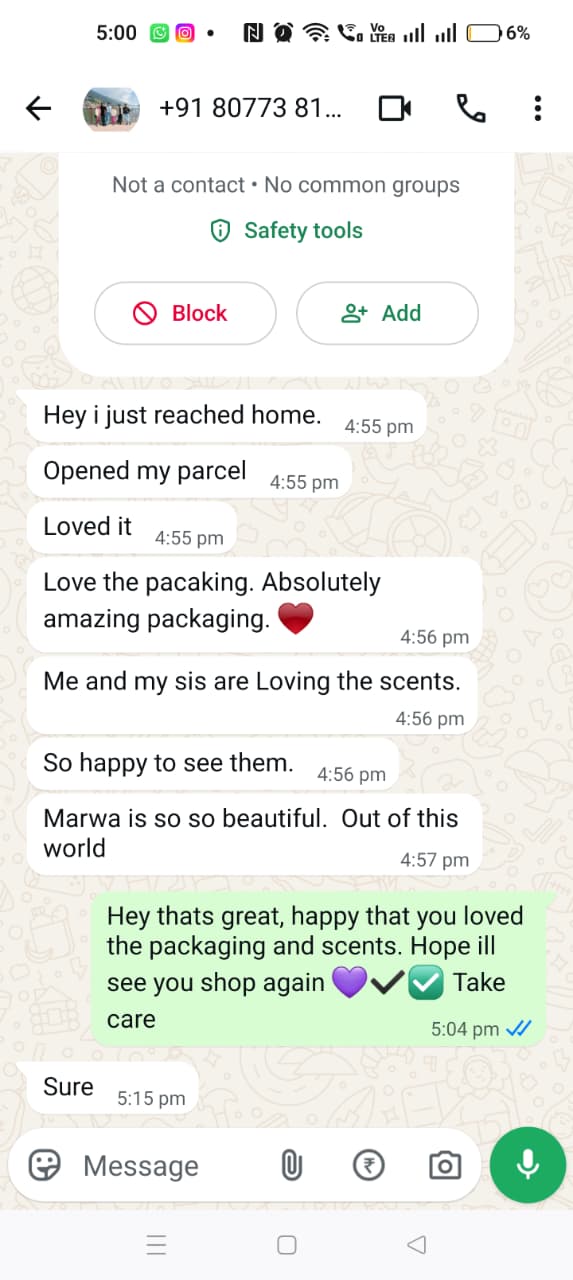Image resolution: width=573 pixels, height=1280 pixels.
Task: Block this unknown number
Action: coord(185,313)
